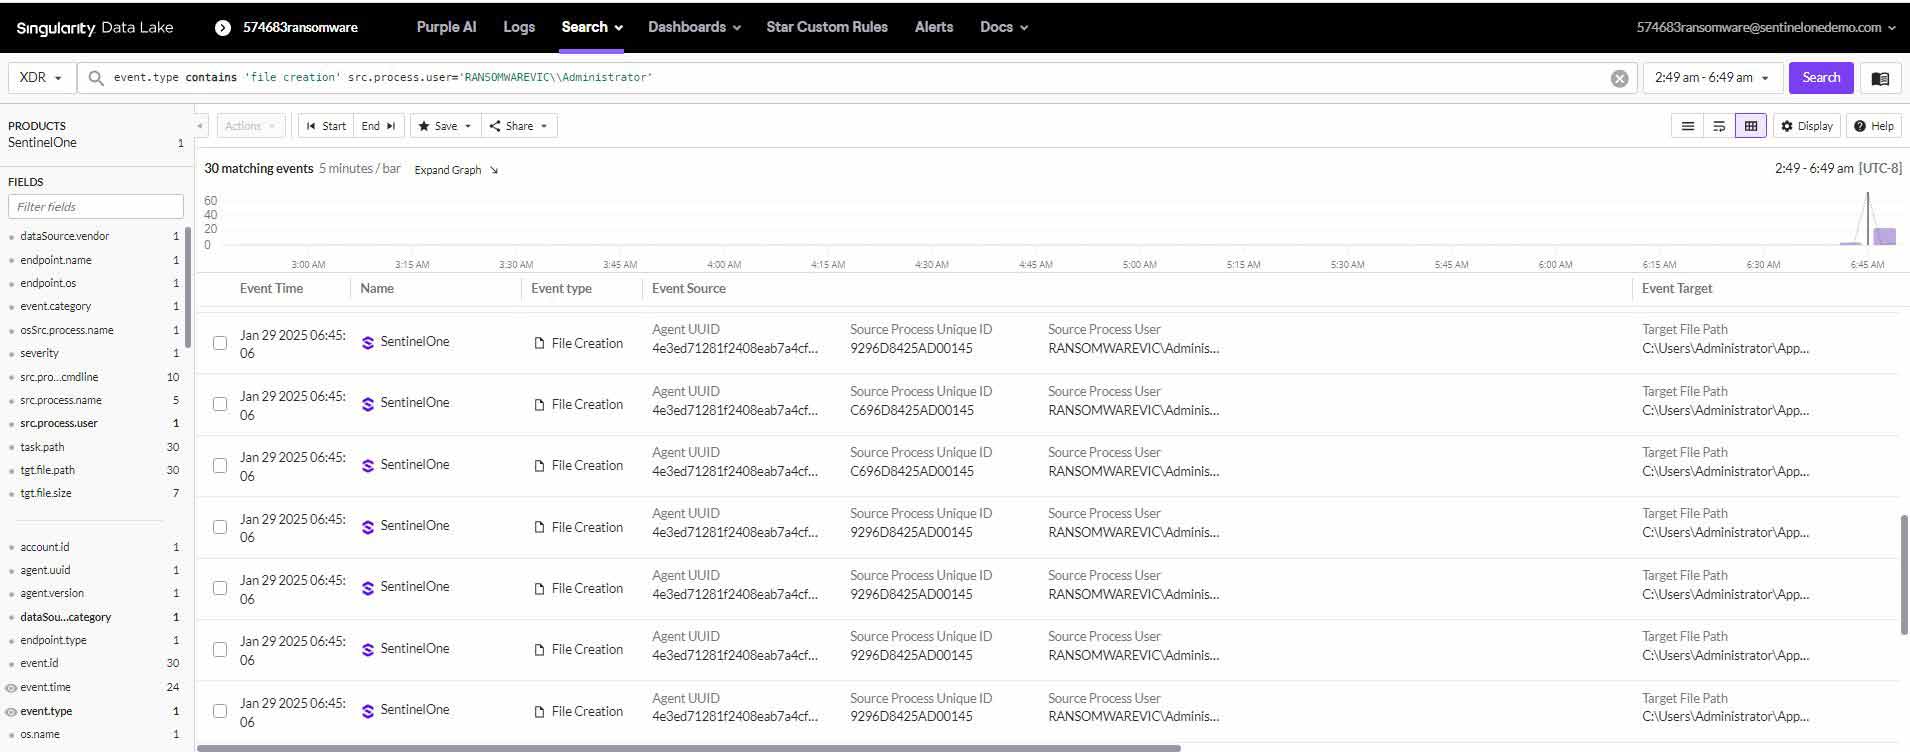Viewport: 1910px width, 752px height.
Task: Select src.process.name field
Action: point(61,400)
